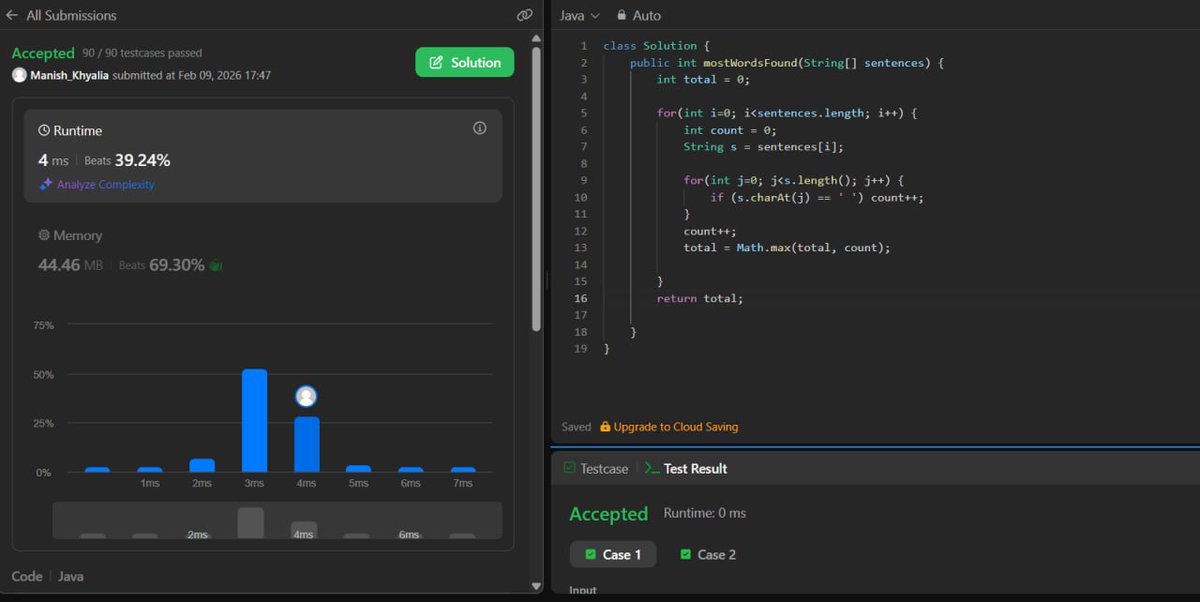Click avatar marker above 4ms bar
Viewport: 1200px width, 602px height.
[306, 396]
